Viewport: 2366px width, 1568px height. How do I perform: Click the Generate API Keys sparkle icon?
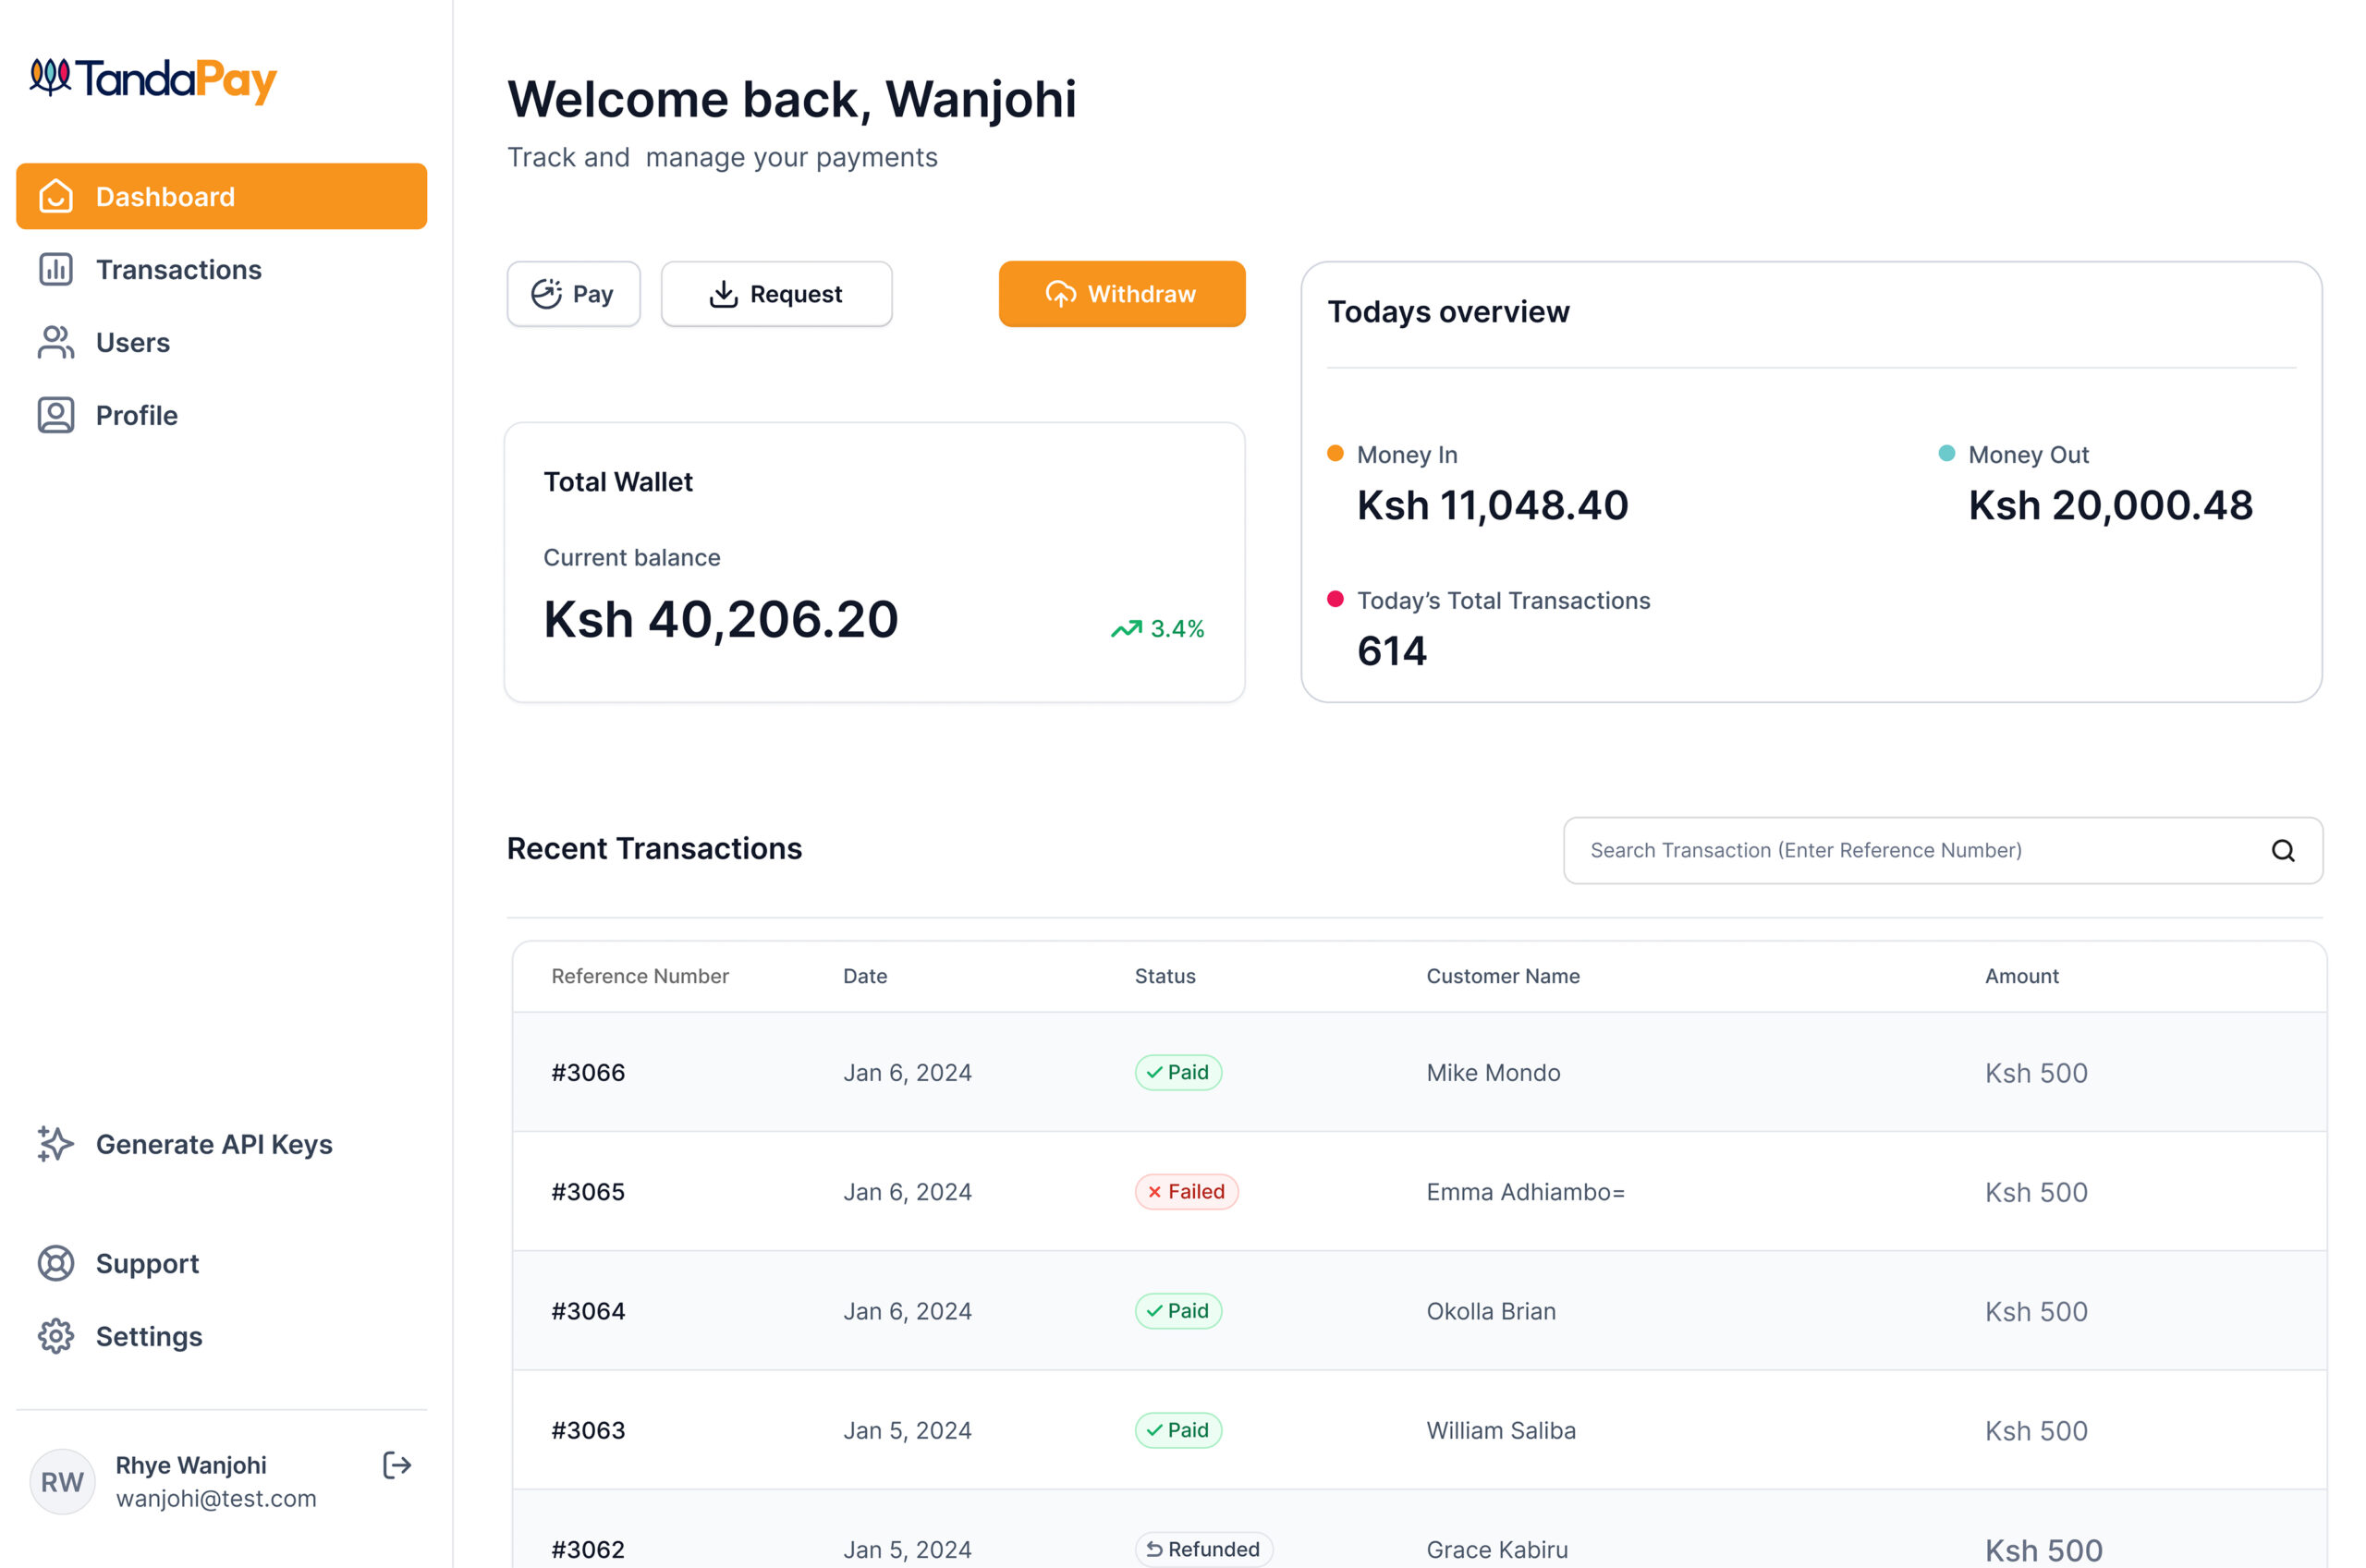(x=55, y=1144)
